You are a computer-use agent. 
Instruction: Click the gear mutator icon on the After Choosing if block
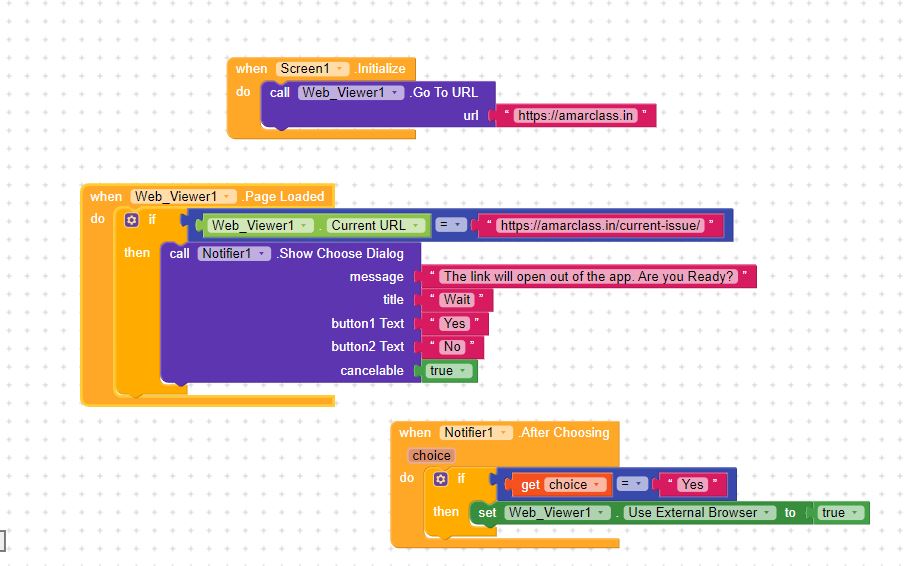coord(441,479)
